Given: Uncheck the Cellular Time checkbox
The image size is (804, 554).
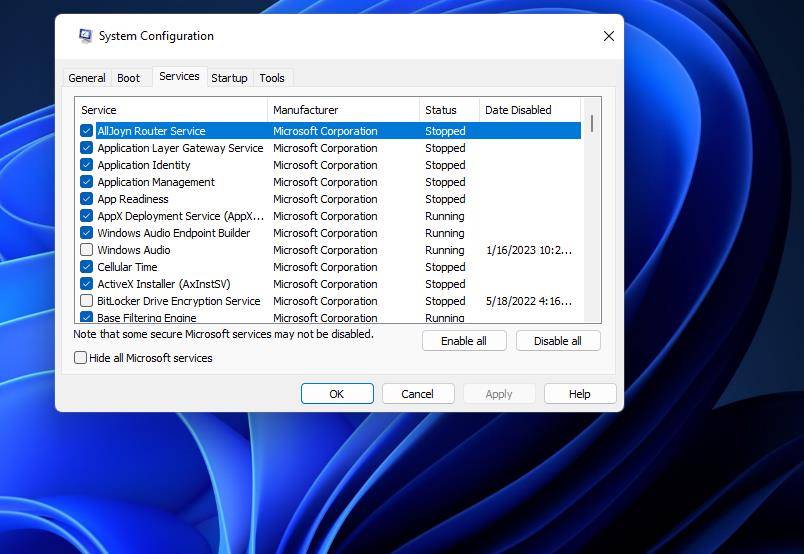Looking at the screenshot, I should coord(87,267).
